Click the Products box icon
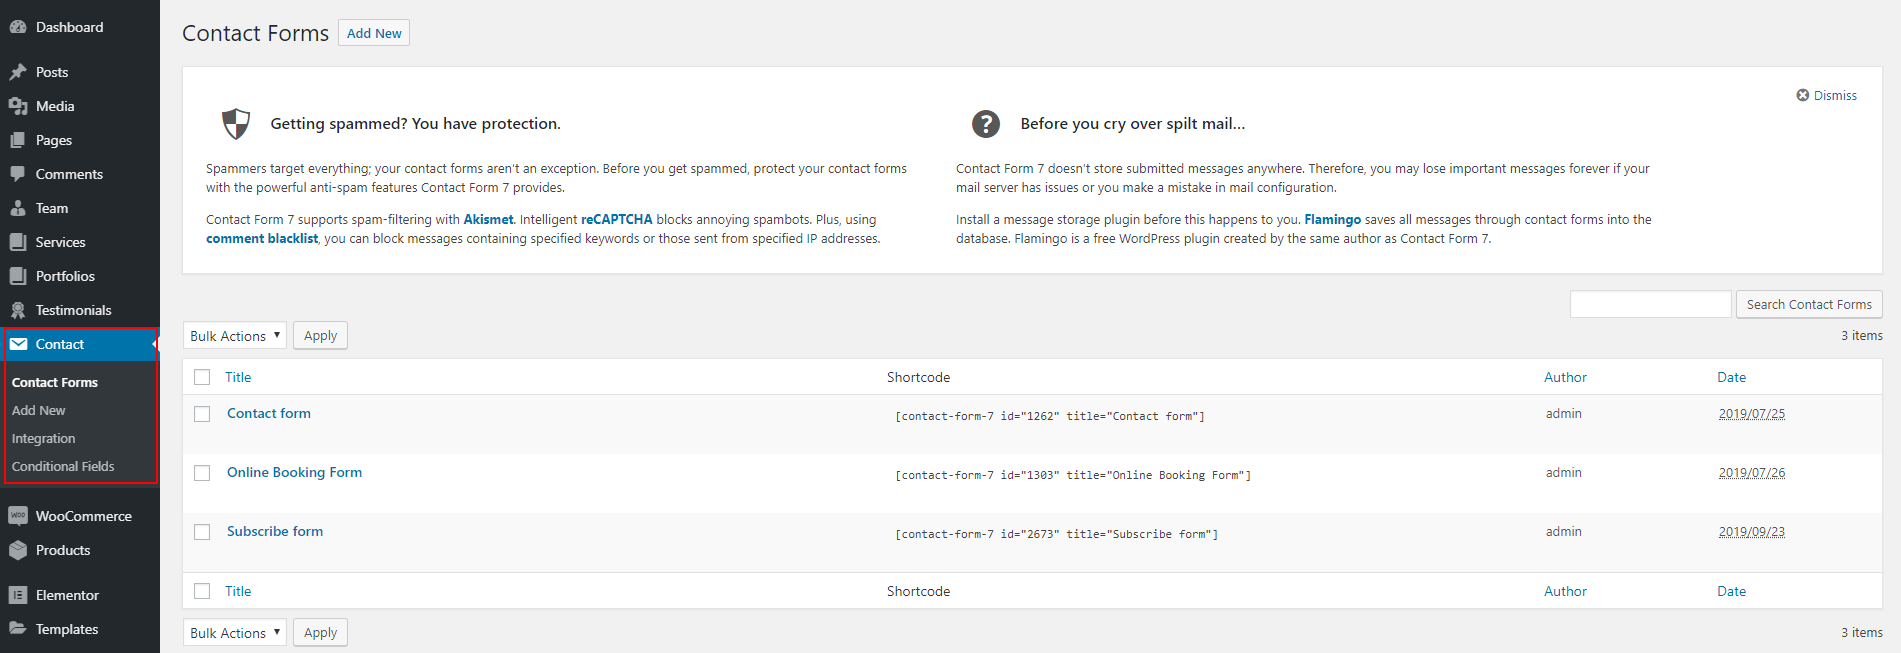Viewport: 1901px width, 653px height. click(18, 550)
